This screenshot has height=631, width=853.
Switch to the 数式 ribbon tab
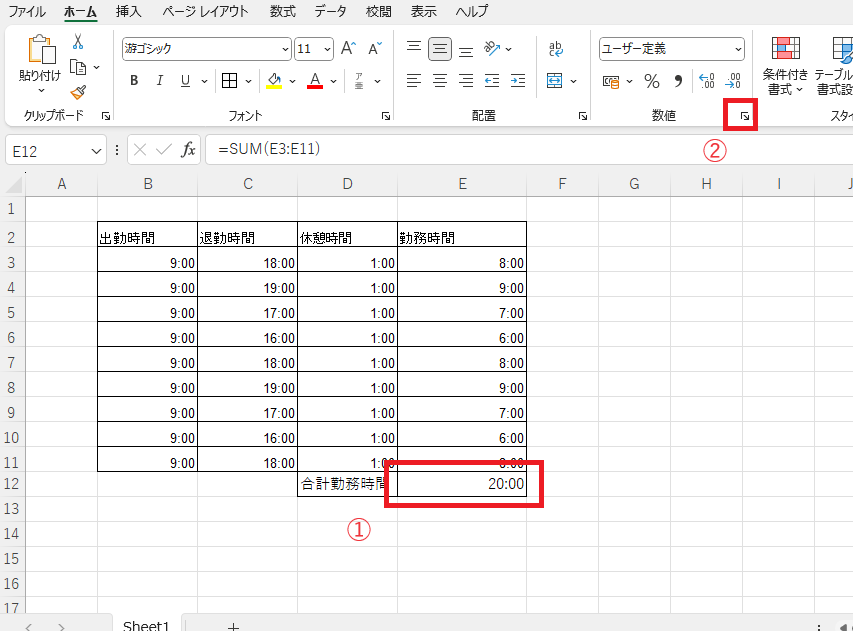pyautogui.click(x=282, y=12)
